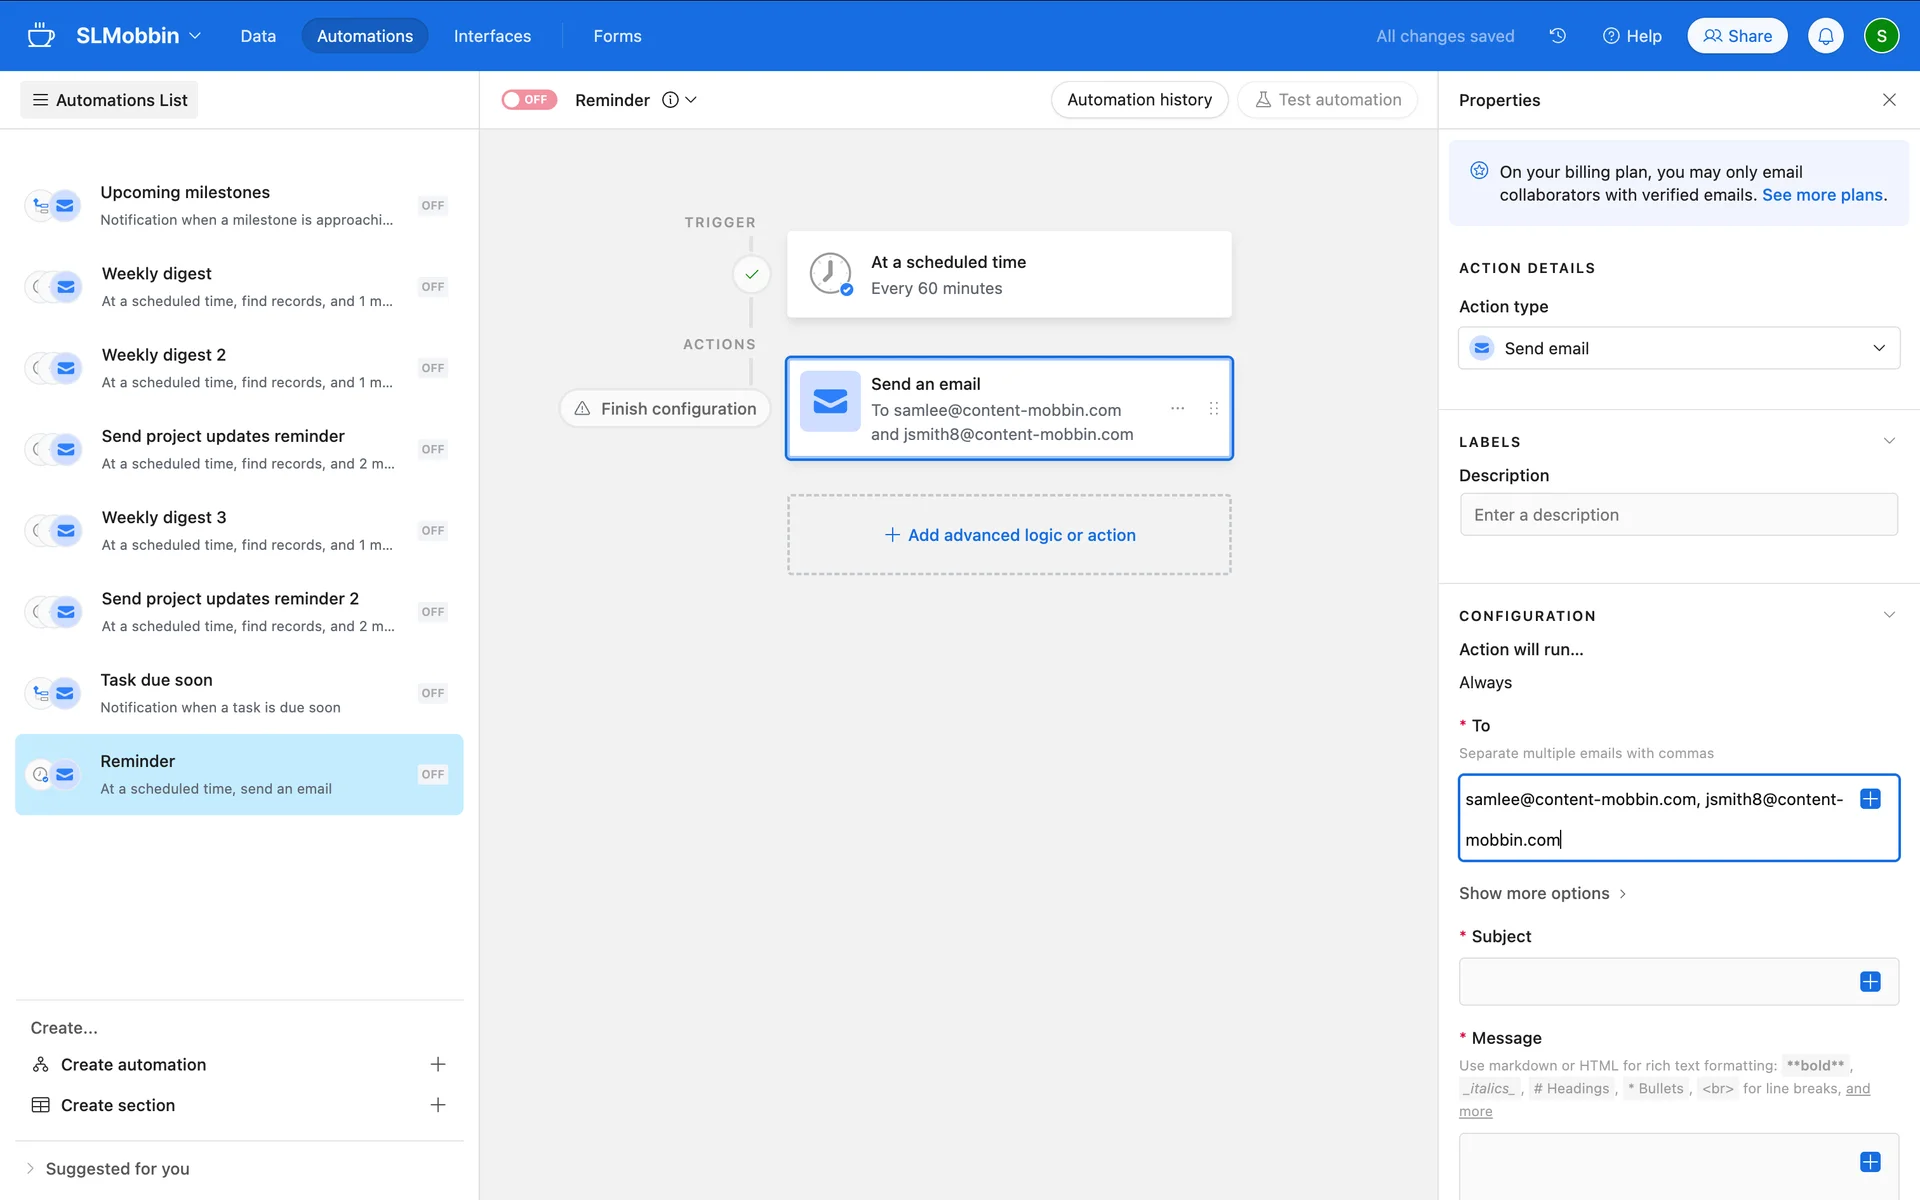Switch to the Data tab
The image size is (1920, 1200).
(257, 36)
